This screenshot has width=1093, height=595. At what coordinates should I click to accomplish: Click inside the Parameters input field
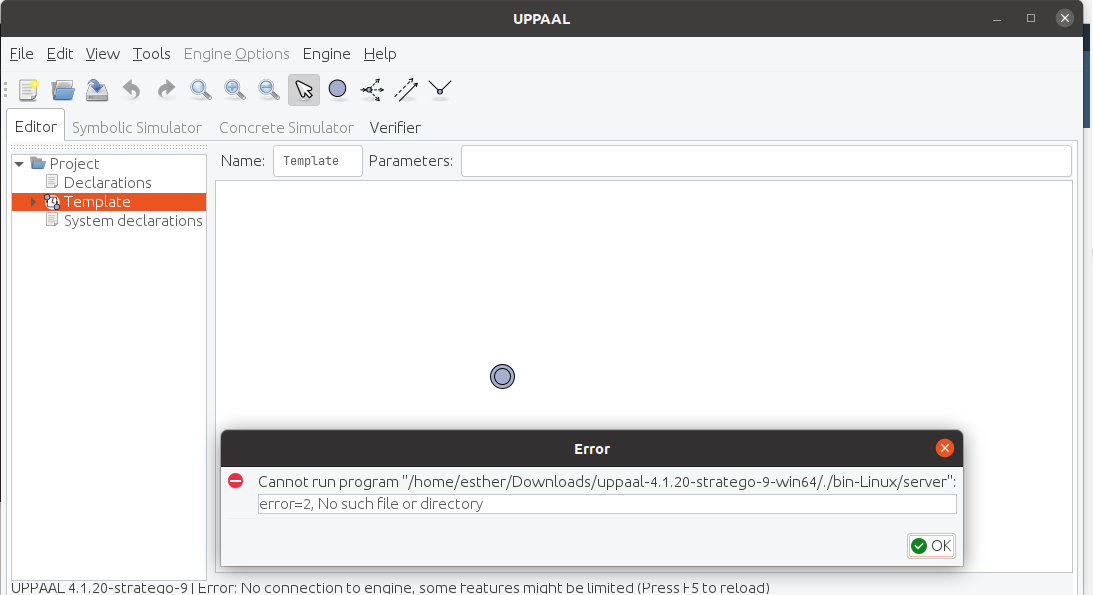click(x=766, y=160)
